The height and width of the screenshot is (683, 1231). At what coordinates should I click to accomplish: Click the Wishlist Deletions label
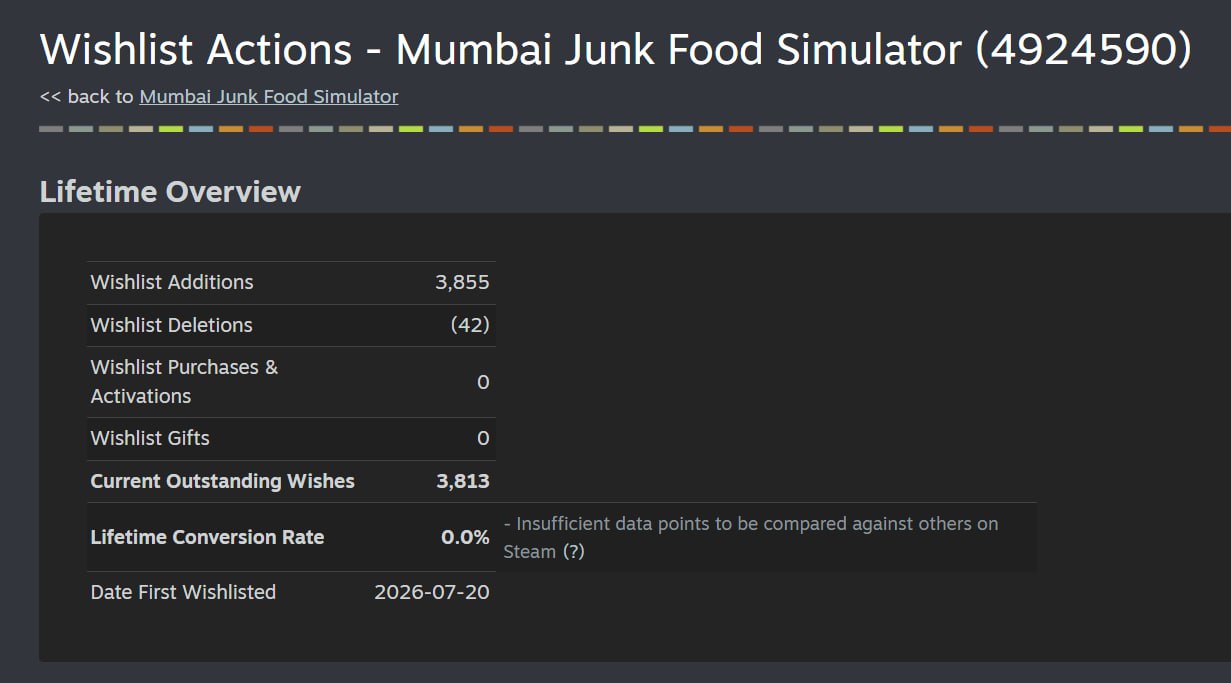click(172, 325)
